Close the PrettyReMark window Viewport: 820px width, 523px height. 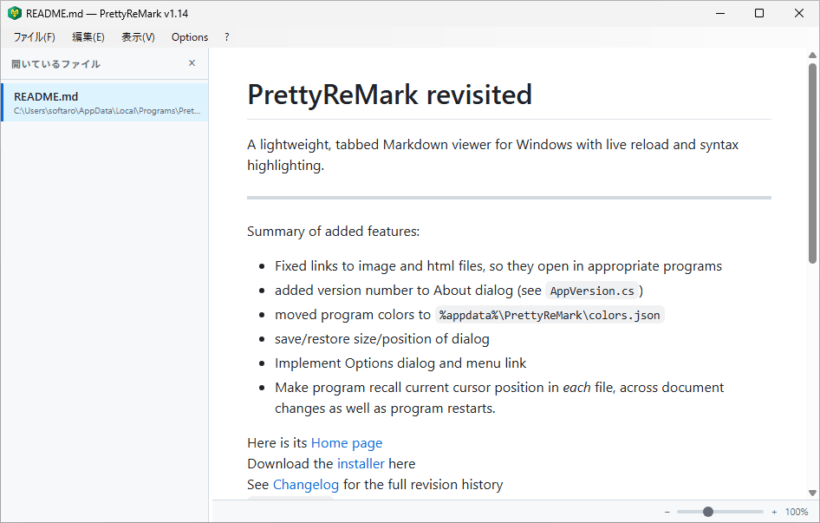(x=799, y=13)
